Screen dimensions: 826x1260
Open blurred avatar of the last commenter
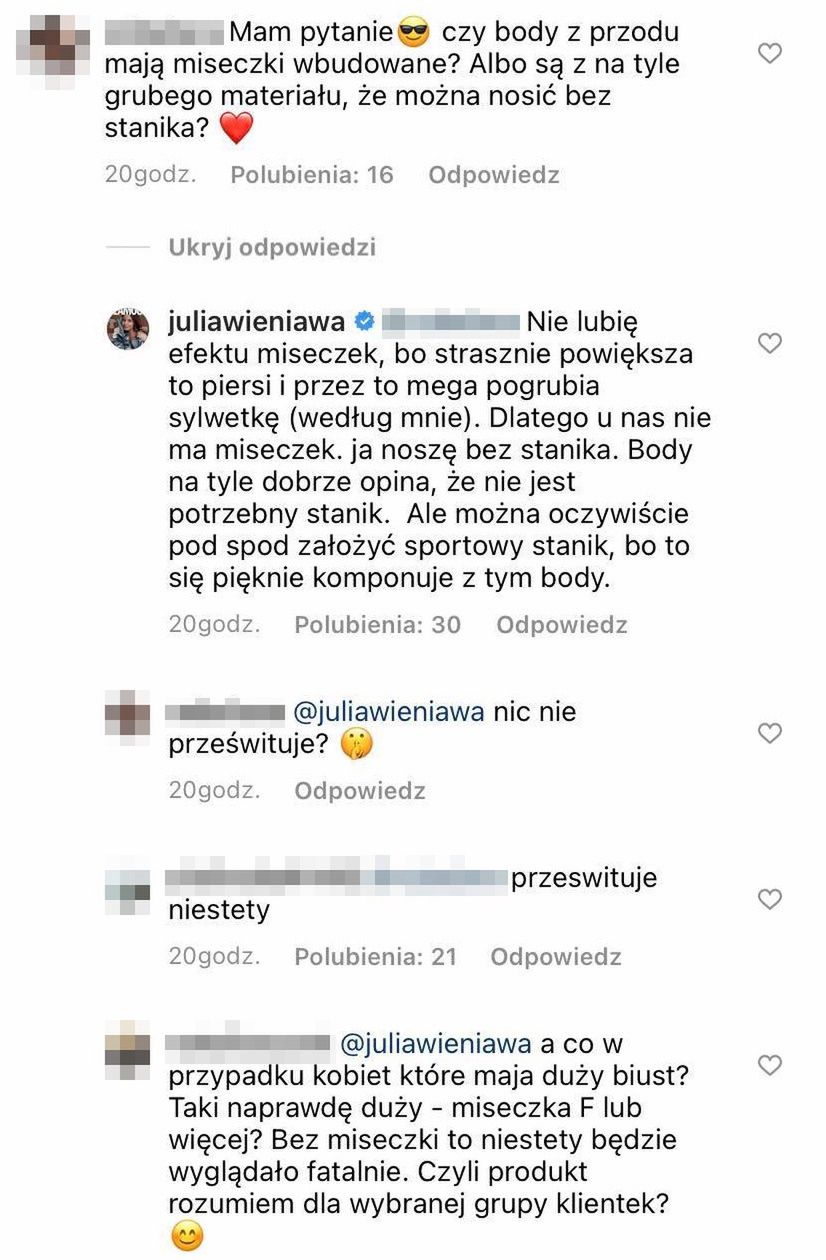(127, 1050)
